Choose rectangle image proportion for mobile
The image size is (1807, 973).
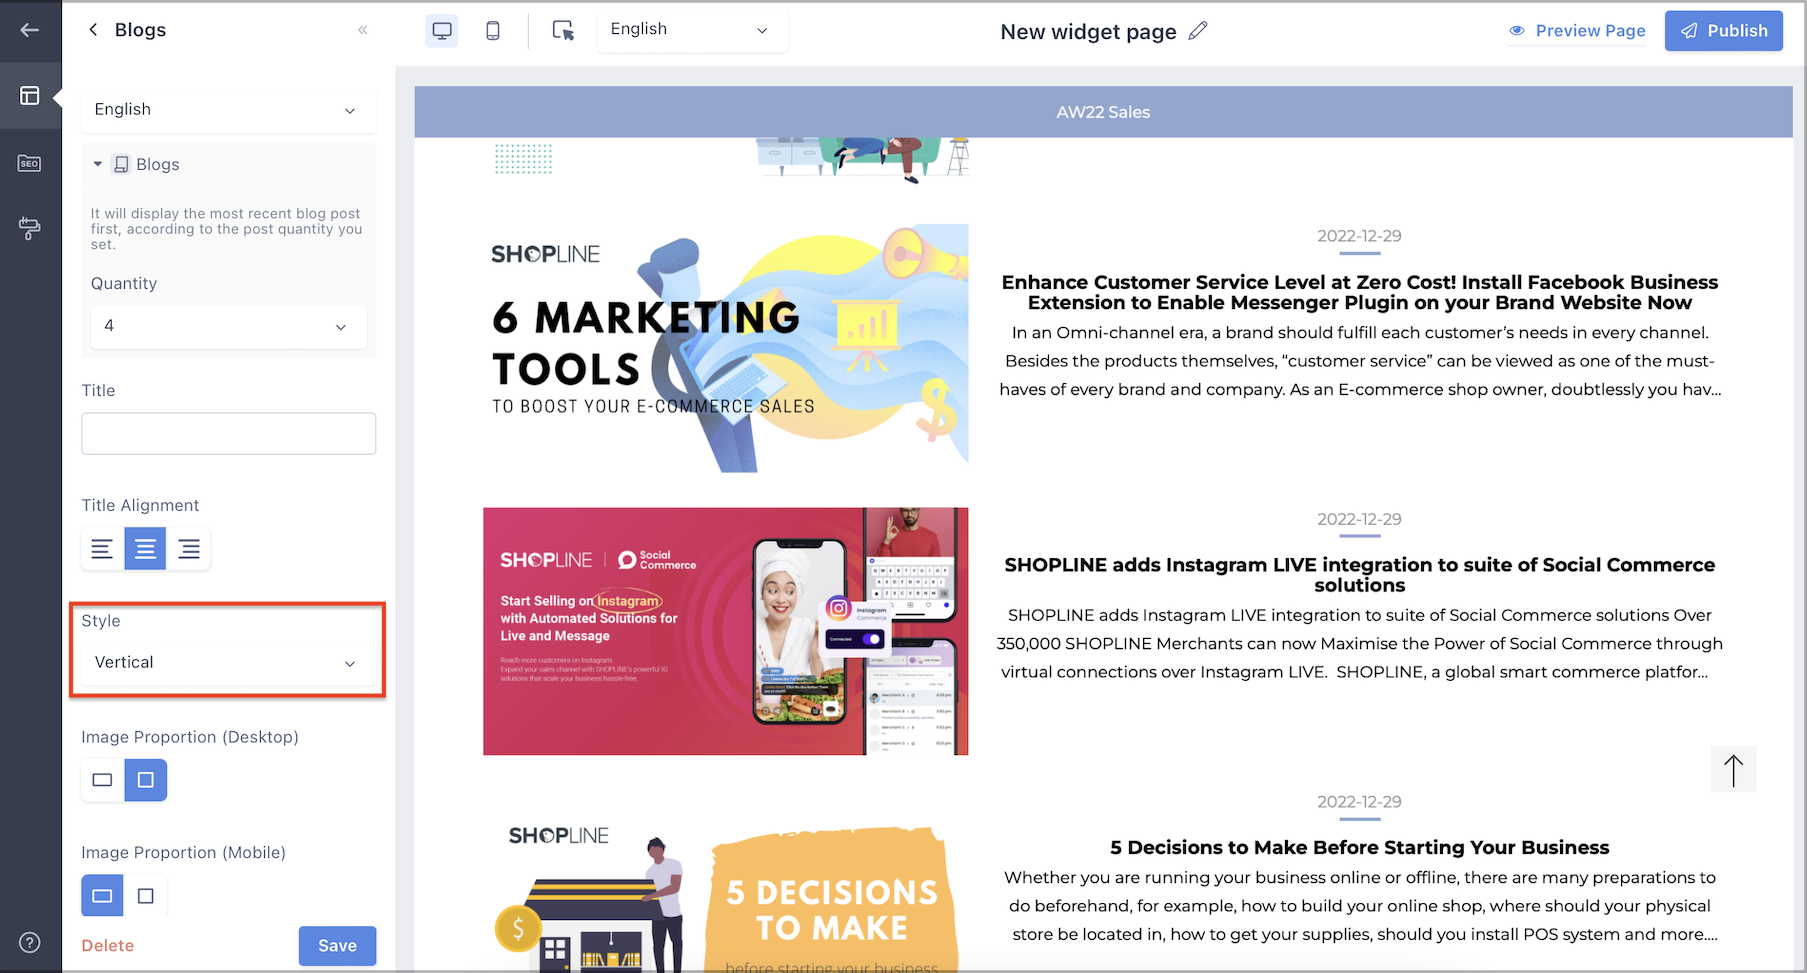[102, 896]
